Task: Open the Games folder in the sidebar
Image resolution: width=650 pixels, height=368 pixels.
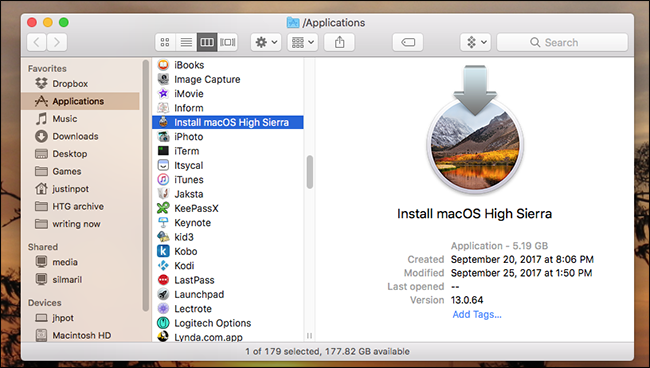Action: (x=80, y=171)
